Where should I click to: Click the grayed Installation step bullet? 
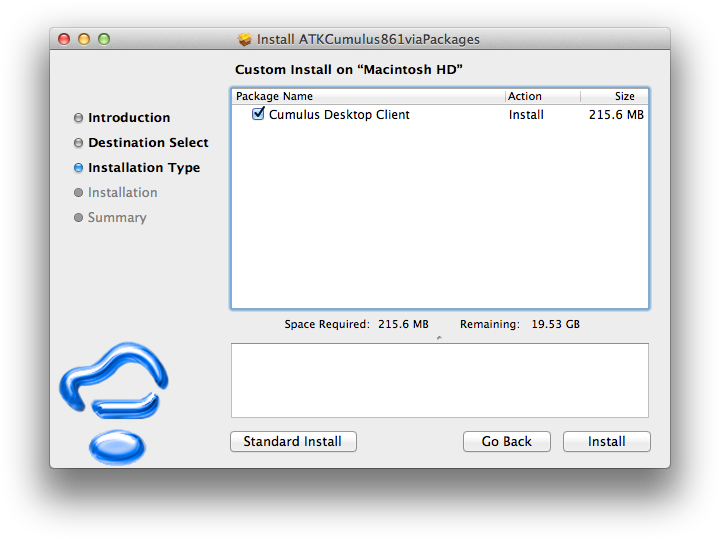(x=78, y=193)
